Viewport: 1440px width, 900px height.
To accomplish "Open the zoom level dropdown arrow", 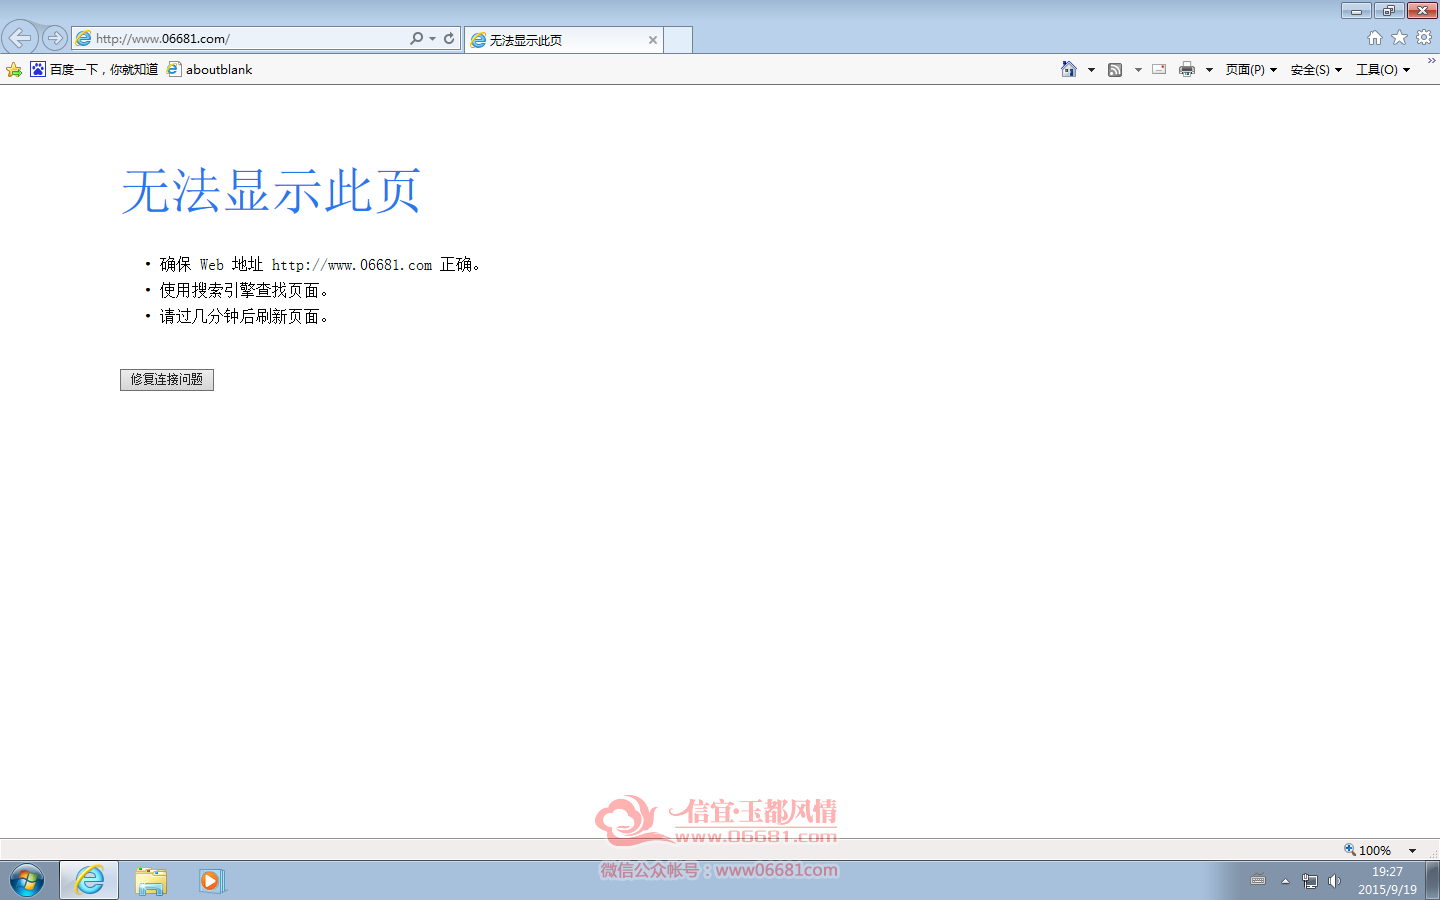I will click(x=1412, y=850).
